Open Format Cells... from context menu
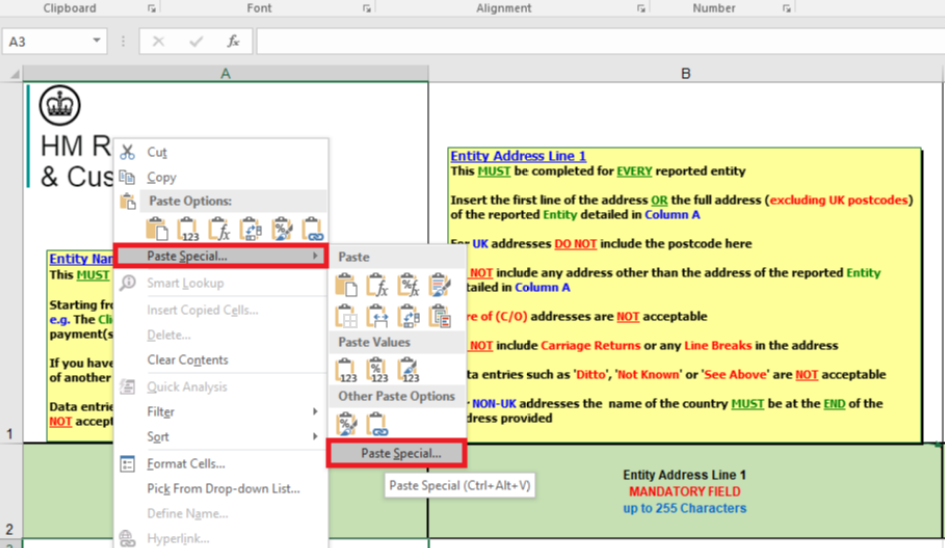The height and width of the screenshot is (548, 945). click(x=221, y=464)
